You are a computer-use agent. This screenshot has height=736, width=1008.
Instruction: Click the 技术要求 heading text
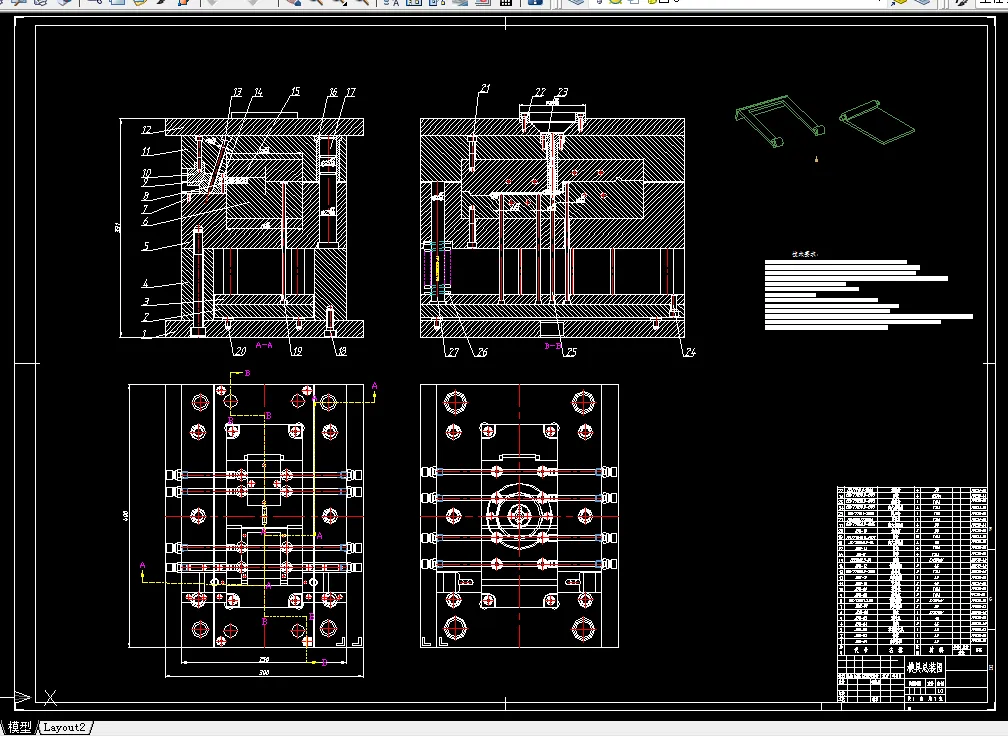click(x=804, y=255)
